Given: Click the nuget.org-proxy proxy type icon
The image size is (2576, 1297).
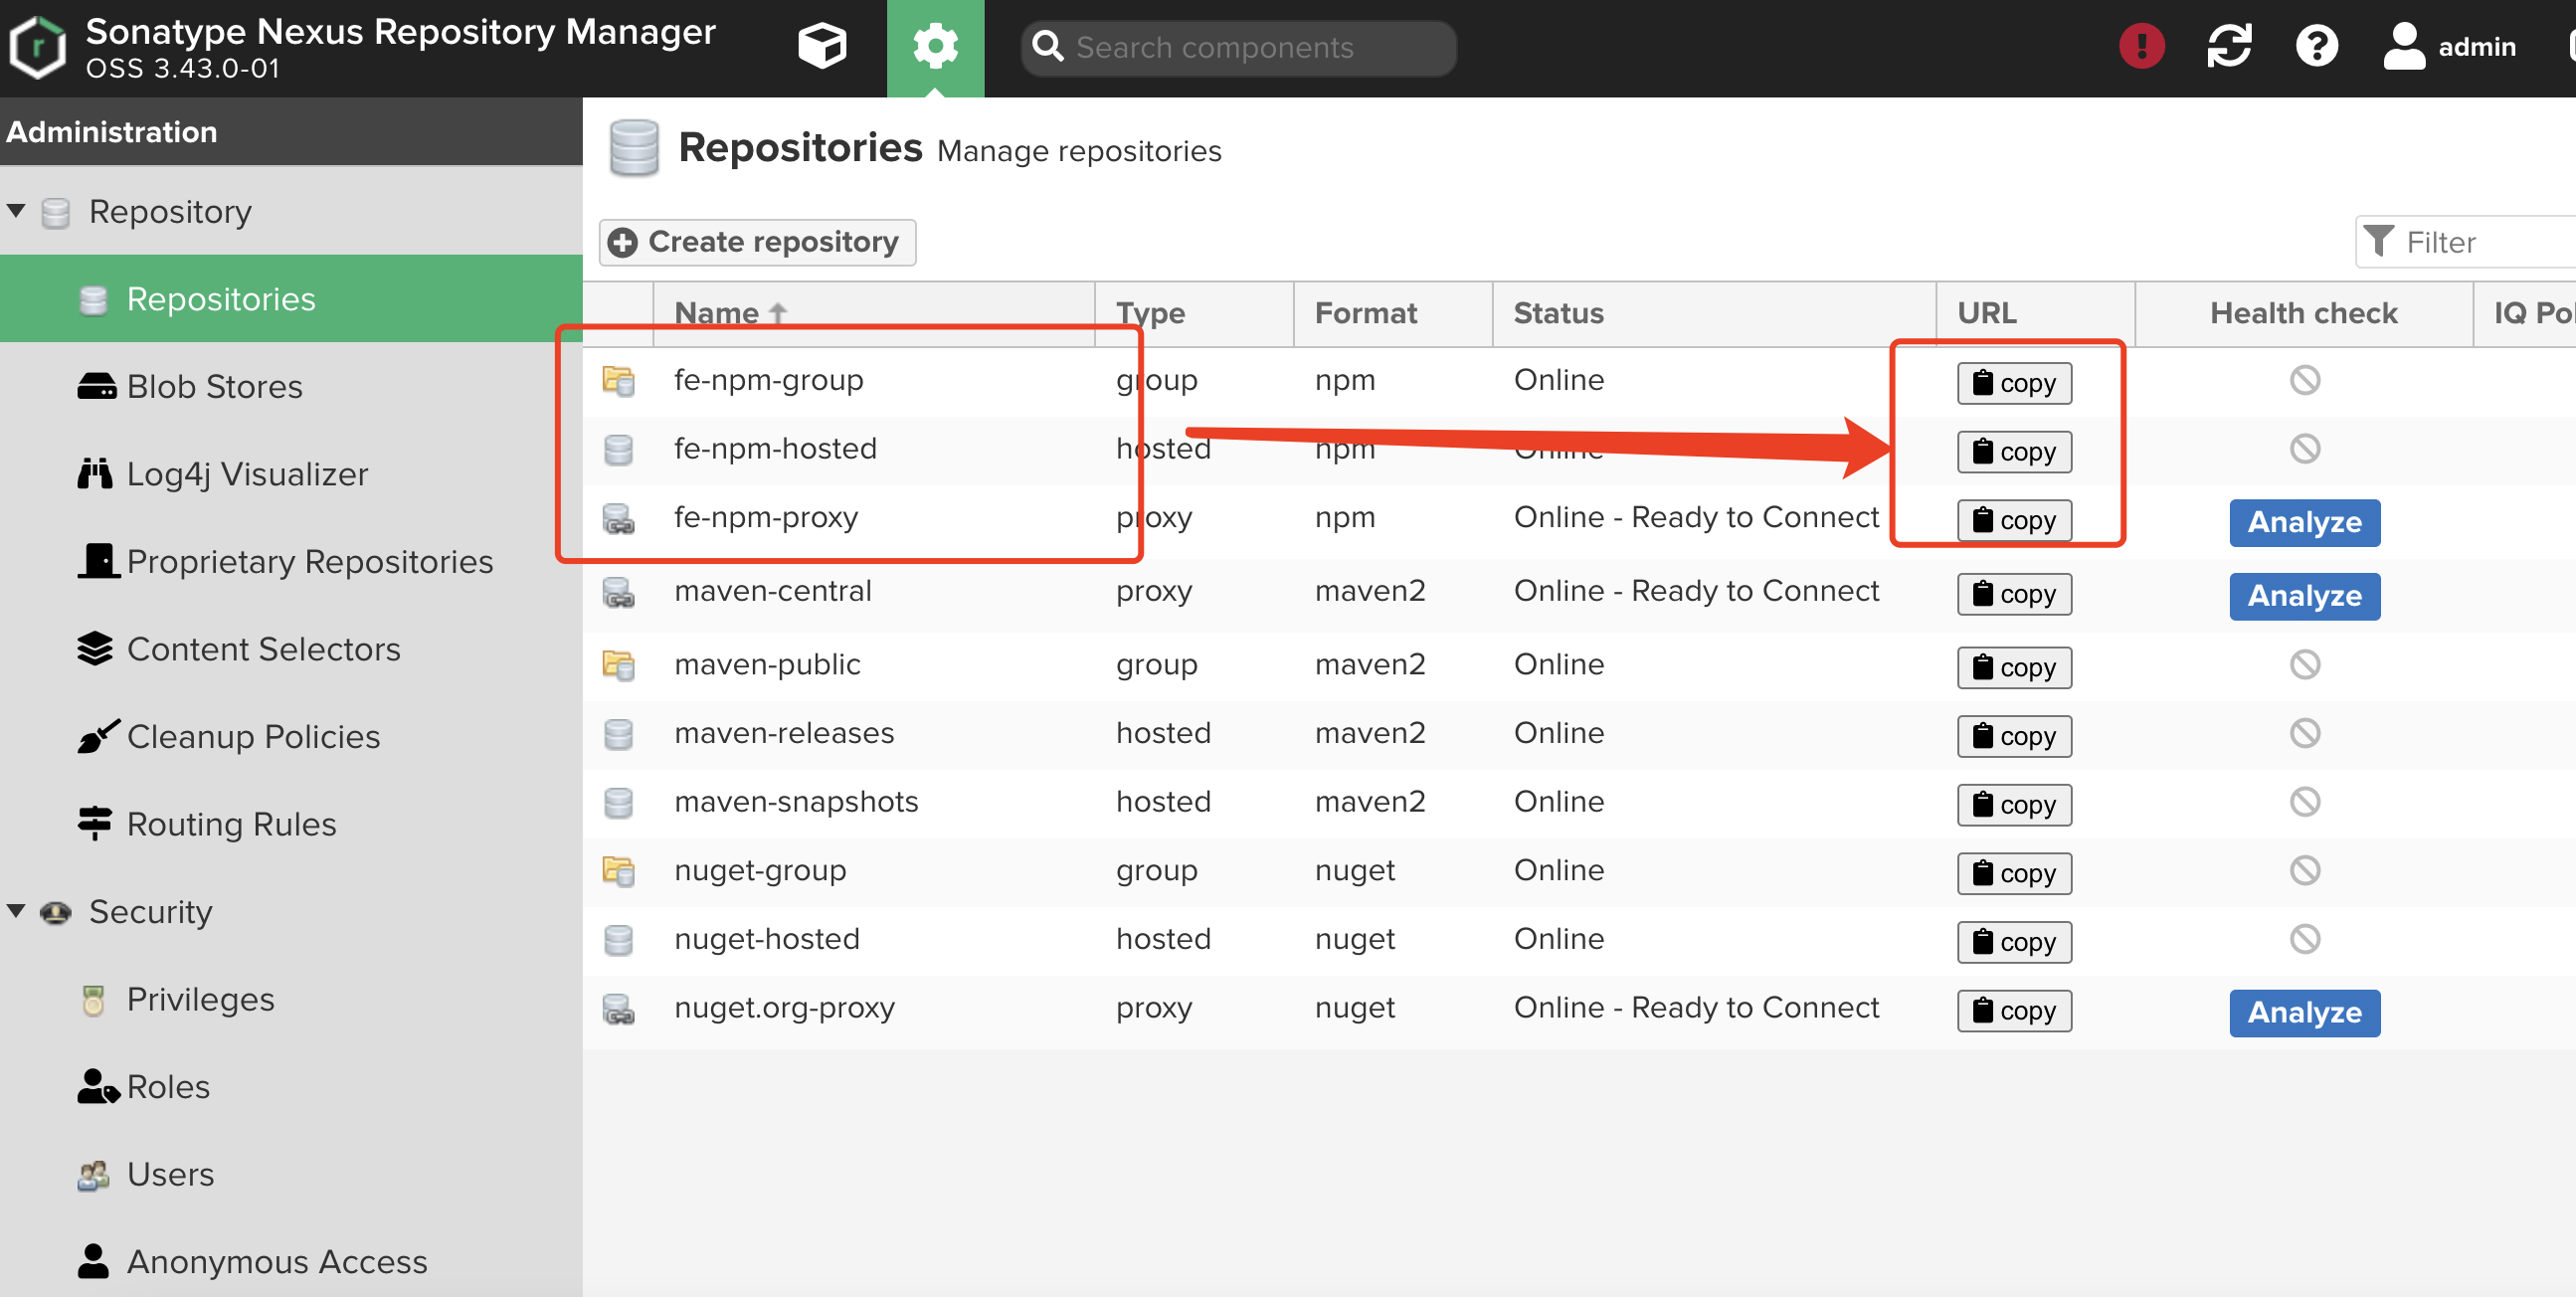Looking at the screenshot, I should click(x=618, y=1009).
